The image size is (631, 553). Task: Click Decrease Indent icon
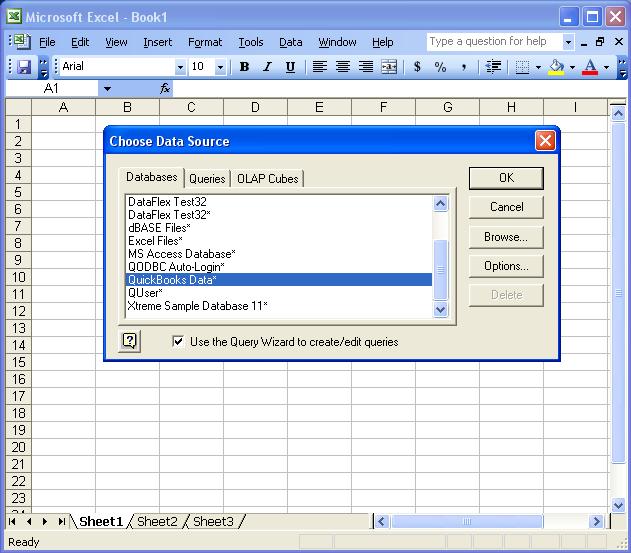[x=493, y=67]
